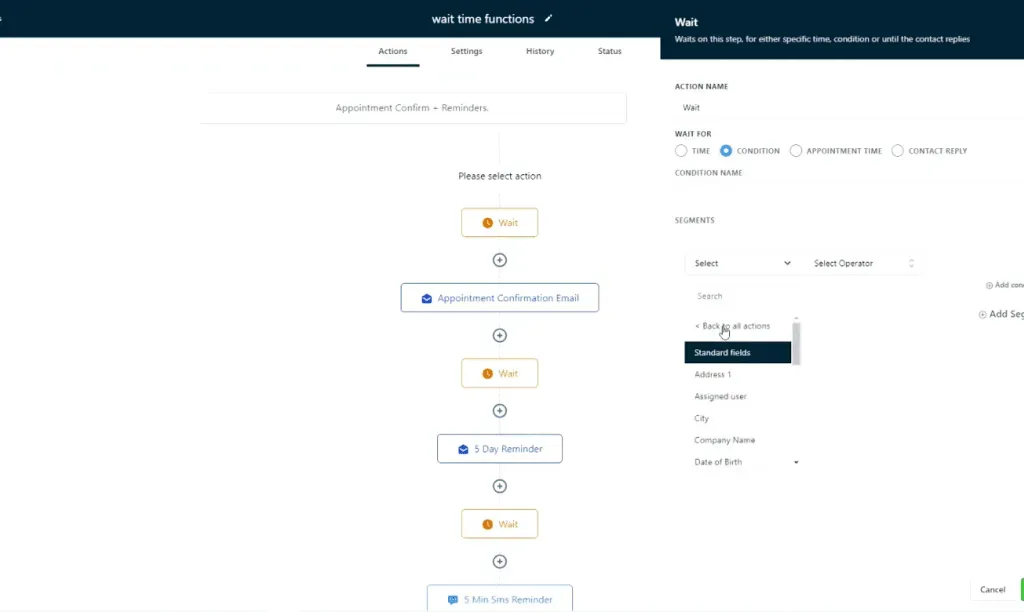Click clock icon in third Wait step

[487, 524]
